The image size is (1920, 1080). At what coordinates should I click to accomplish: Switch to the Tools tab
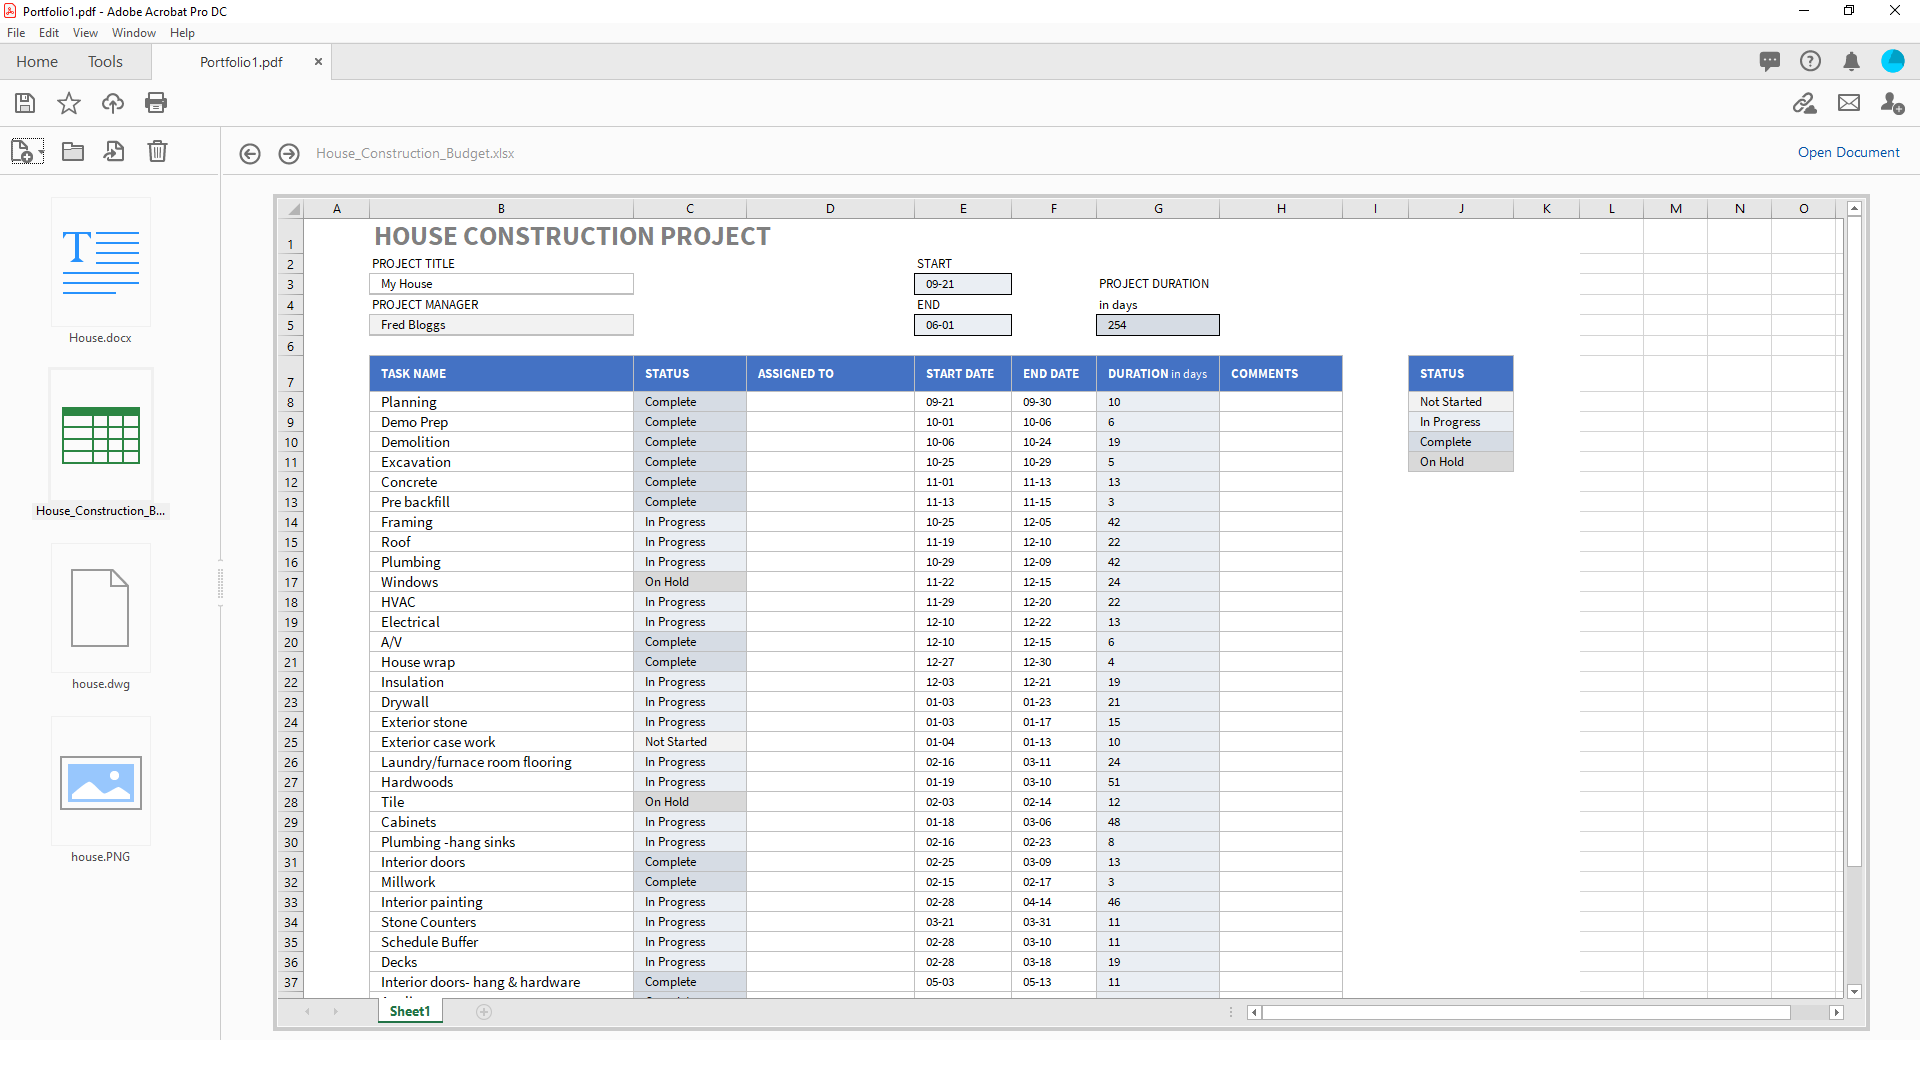(x=105, y=61)
